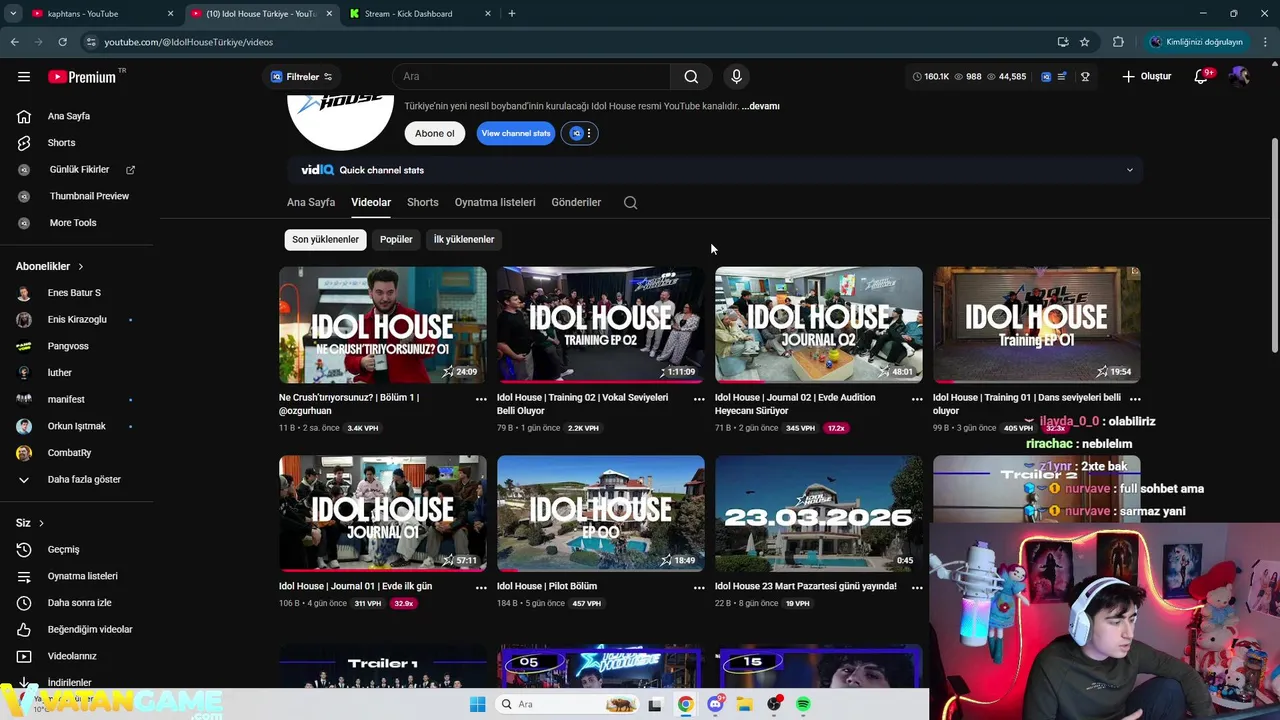Open more options for the Pilot Bölüm video

tap(699, 588)
